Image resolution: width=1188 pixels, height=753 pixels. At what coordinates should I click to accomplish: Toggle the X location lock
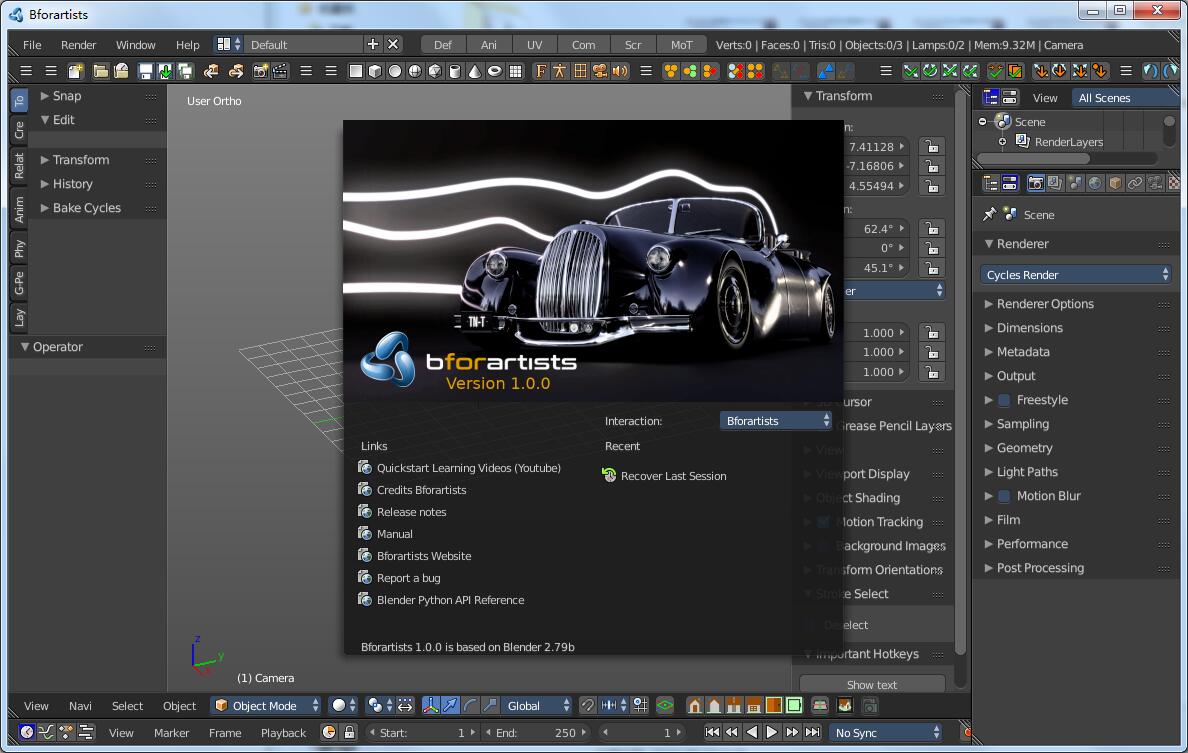click(x=931, y=146)
